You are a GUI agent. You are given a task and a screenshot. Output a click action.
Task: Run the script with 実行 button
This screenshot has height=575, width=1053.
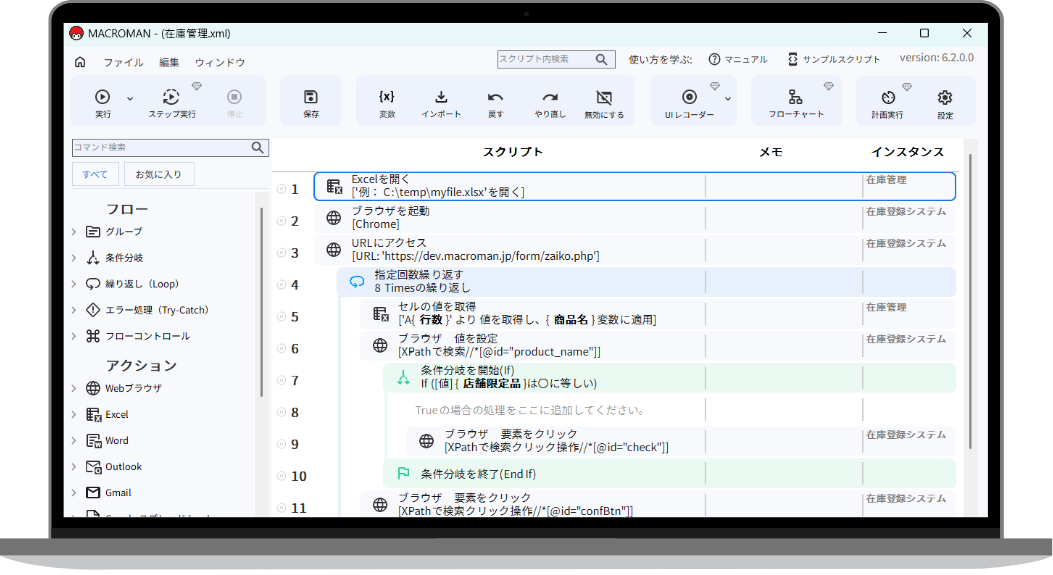(103, 103)
